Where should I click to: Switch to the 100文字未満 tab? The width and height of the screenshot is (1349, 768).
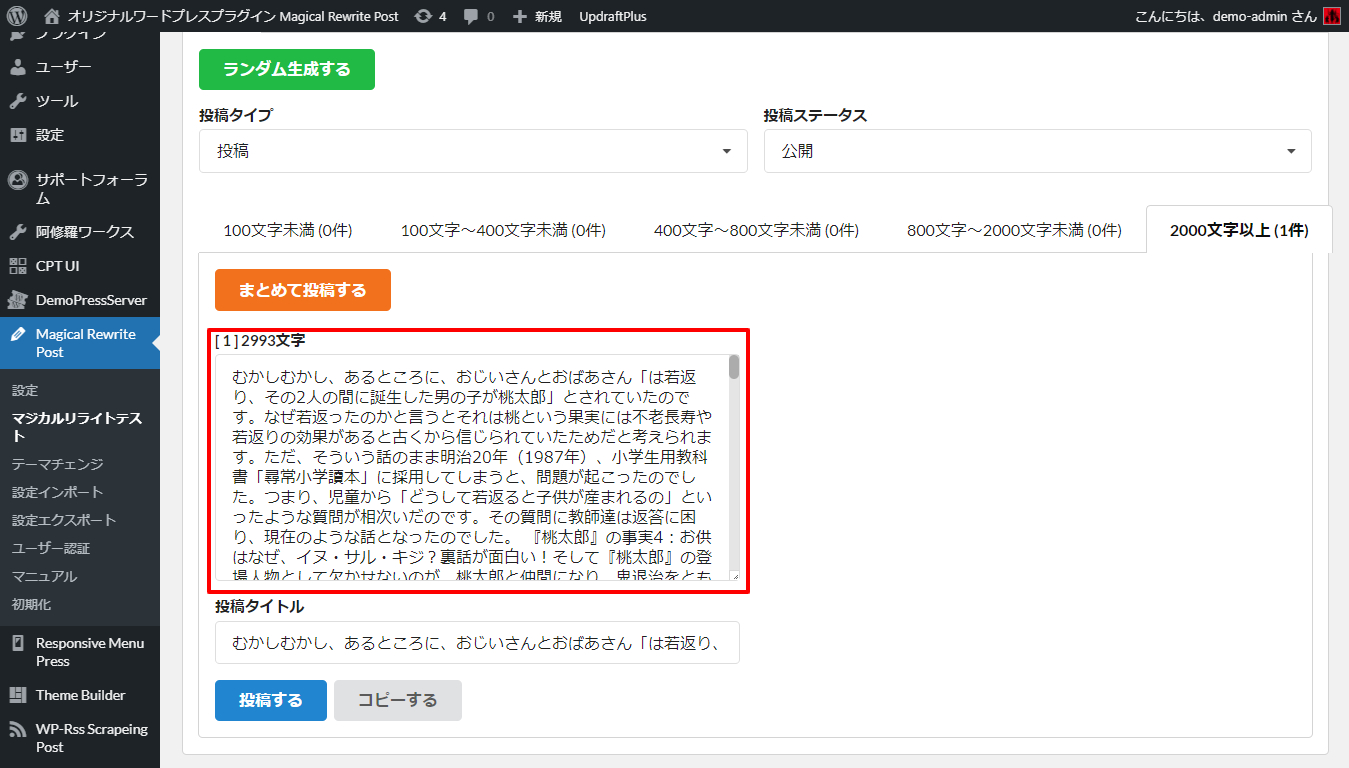pyautogui.click(x=287, y=231)
